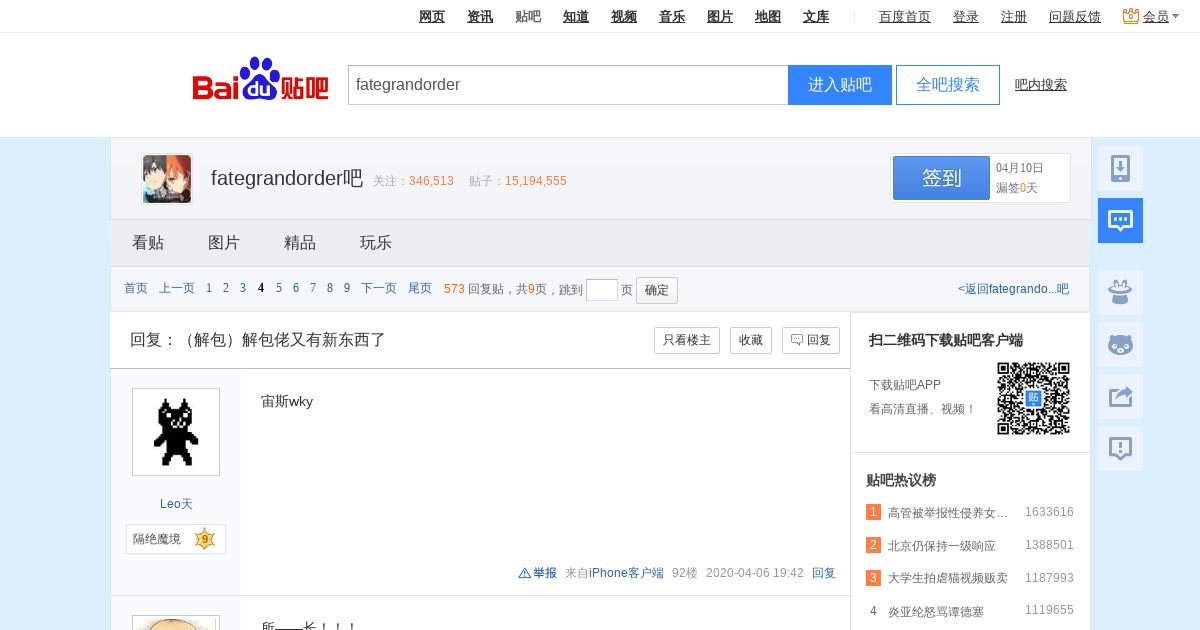Viewport: 1200px width, 630px height.
Task: Click the 只看楼主 button
Action: (x=687, y=340)
